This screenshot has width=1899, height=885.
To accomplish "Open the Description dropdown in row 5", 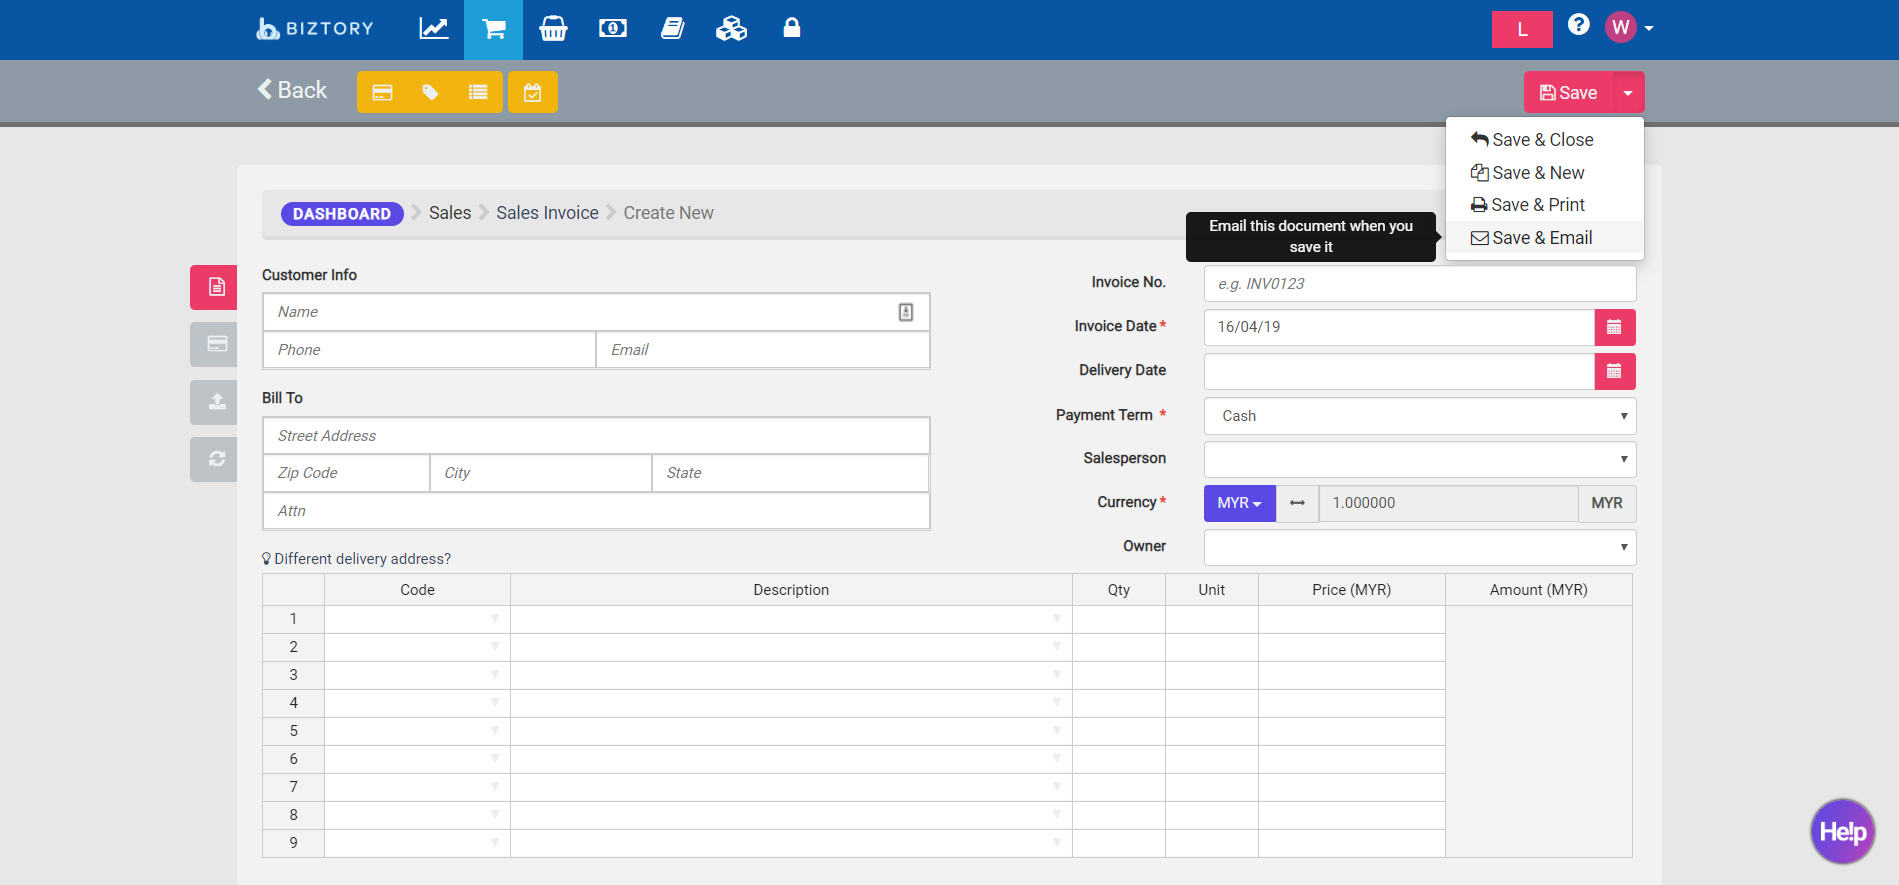I will [1056, 731].
